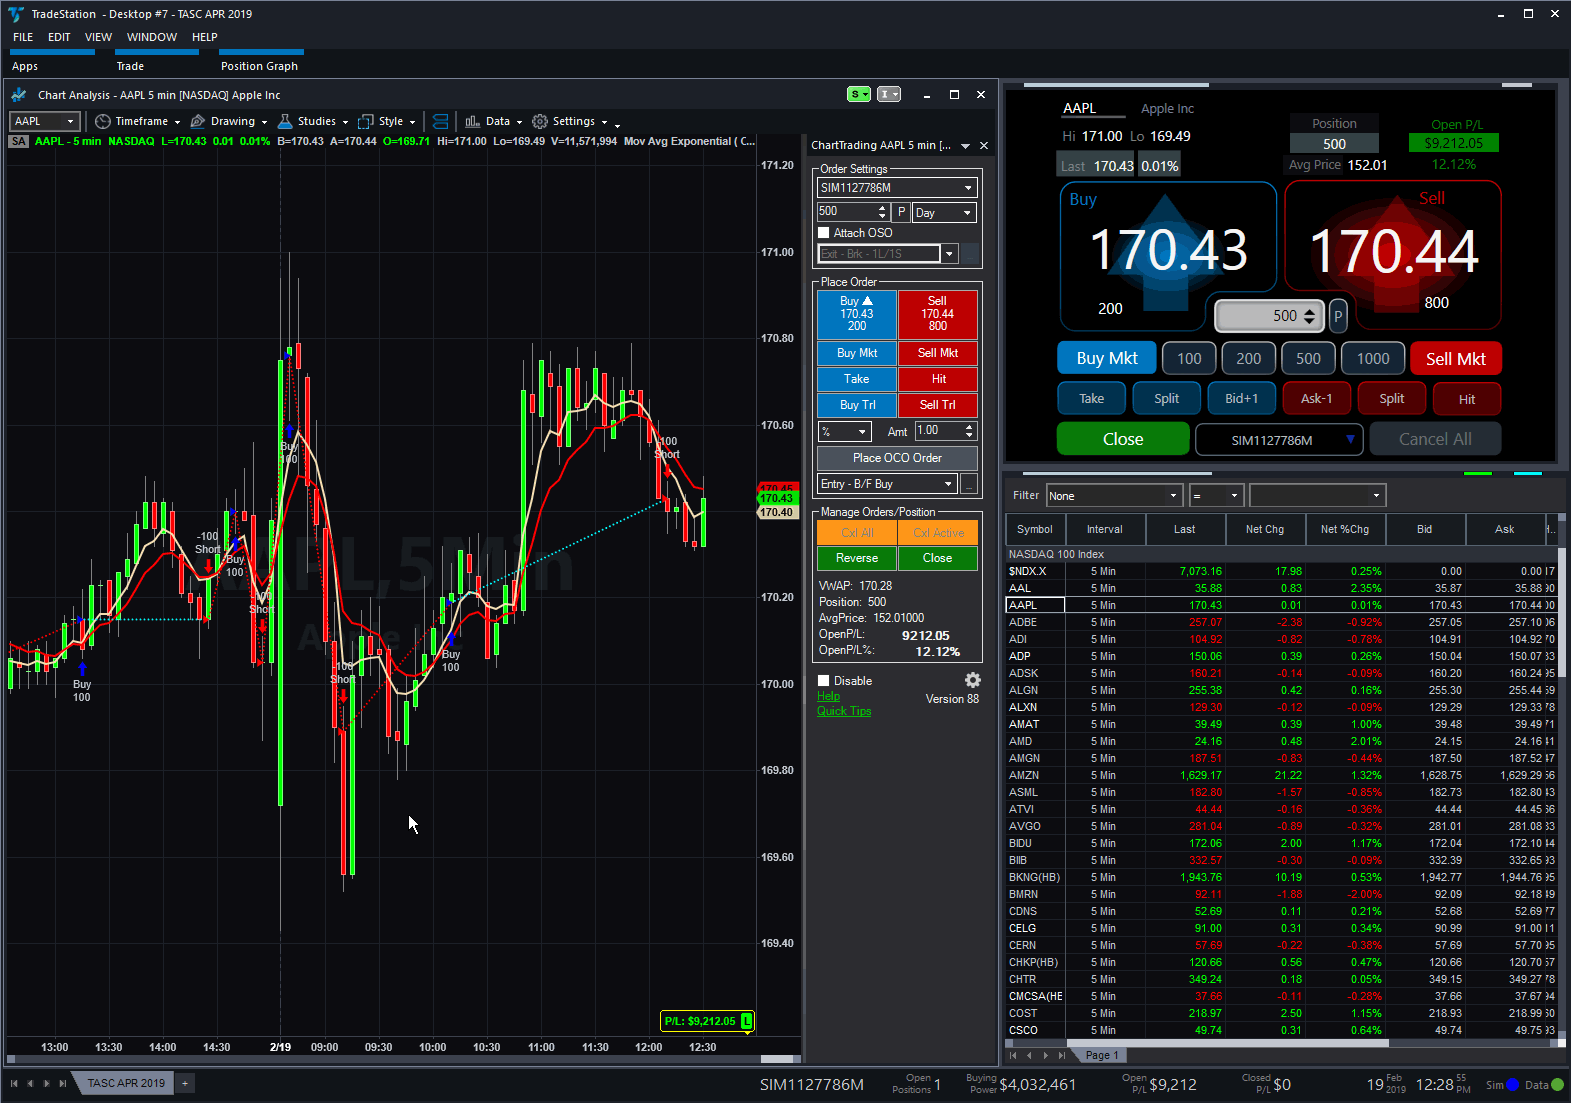
Task: Open the Day duration dropdown
Action: coord(967,212)
